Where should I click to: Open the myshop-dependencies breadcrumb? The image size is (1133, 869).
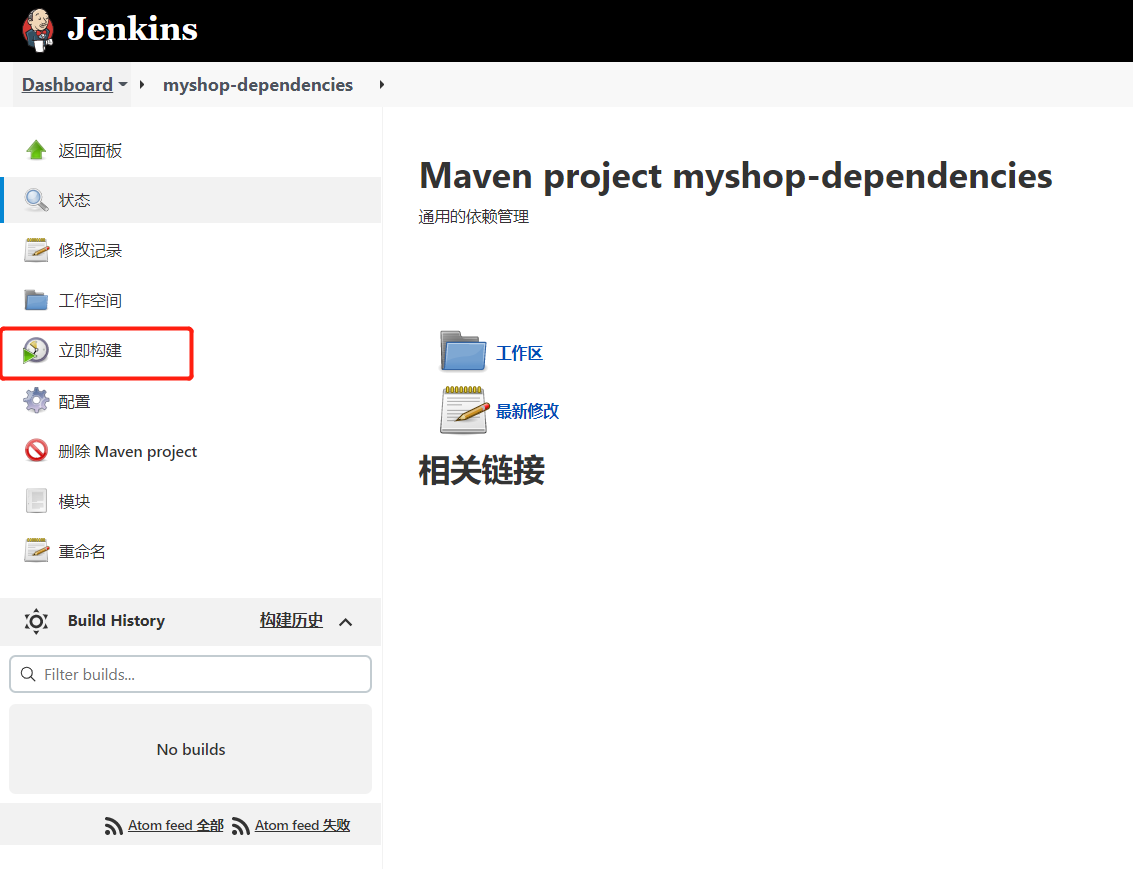click(x=258, y=85)
